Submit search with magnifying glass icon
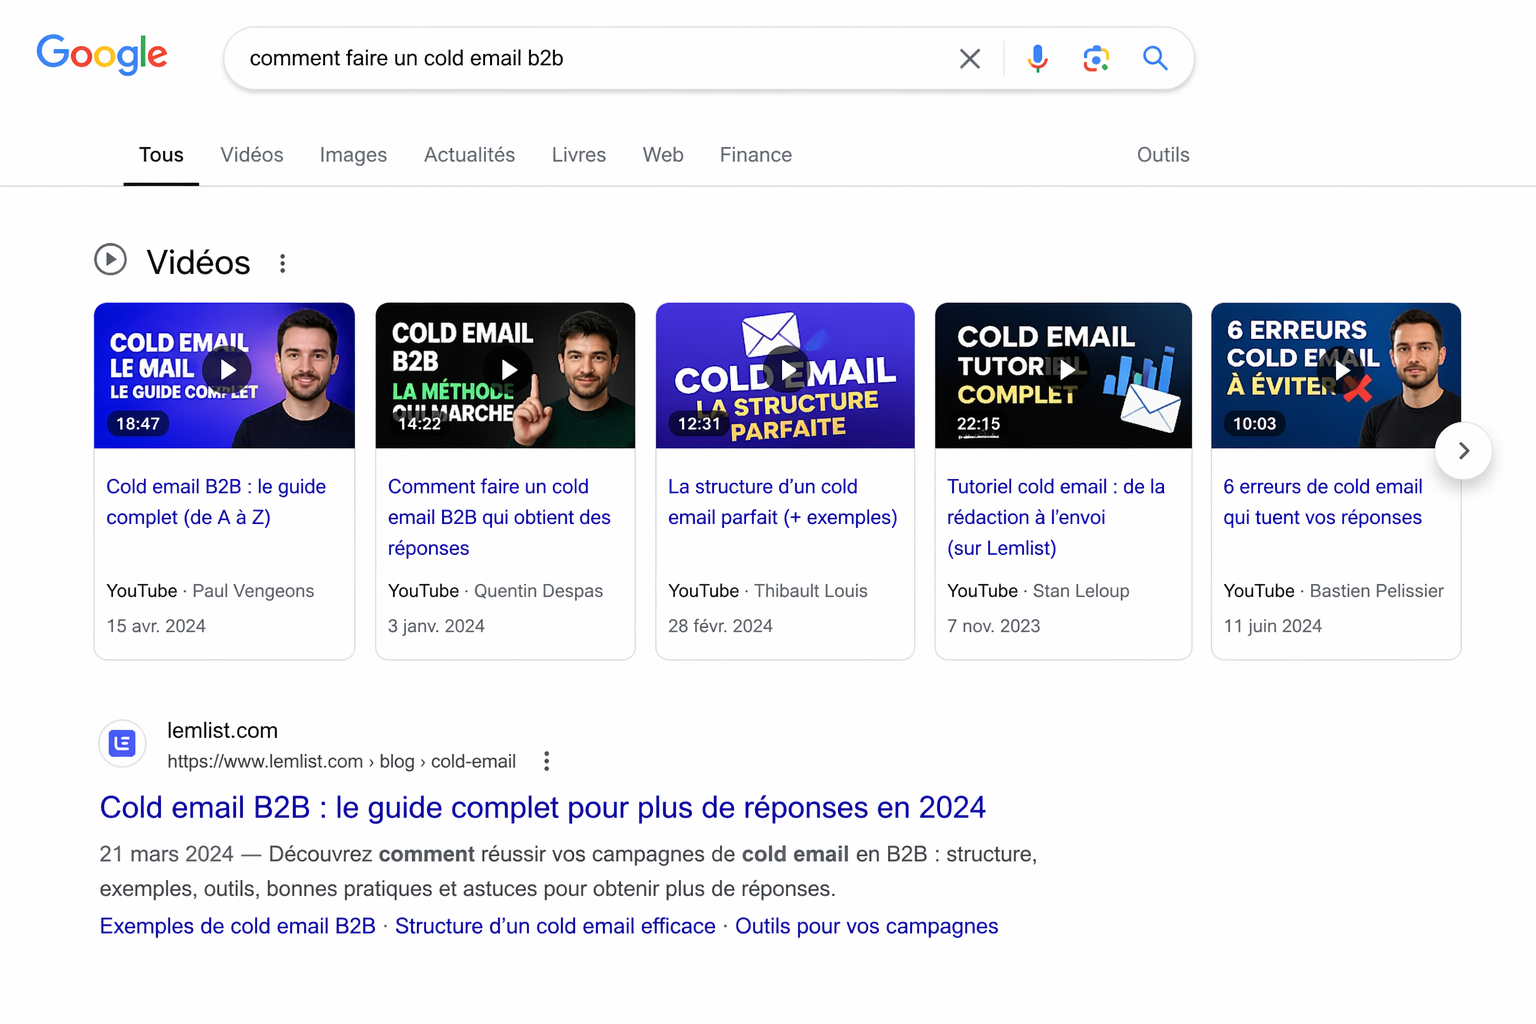This screenshot has height=1024, width=1536. [1155, 58]
